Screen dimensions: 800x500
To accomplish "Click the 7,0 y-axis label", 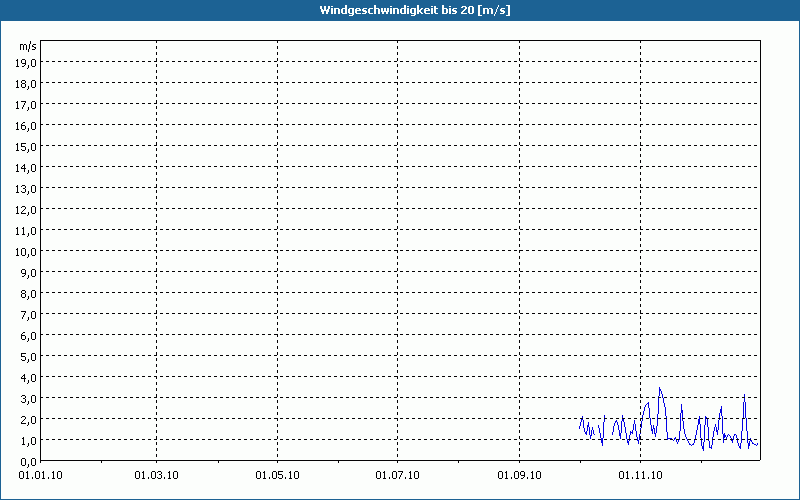I will point(28,315).
